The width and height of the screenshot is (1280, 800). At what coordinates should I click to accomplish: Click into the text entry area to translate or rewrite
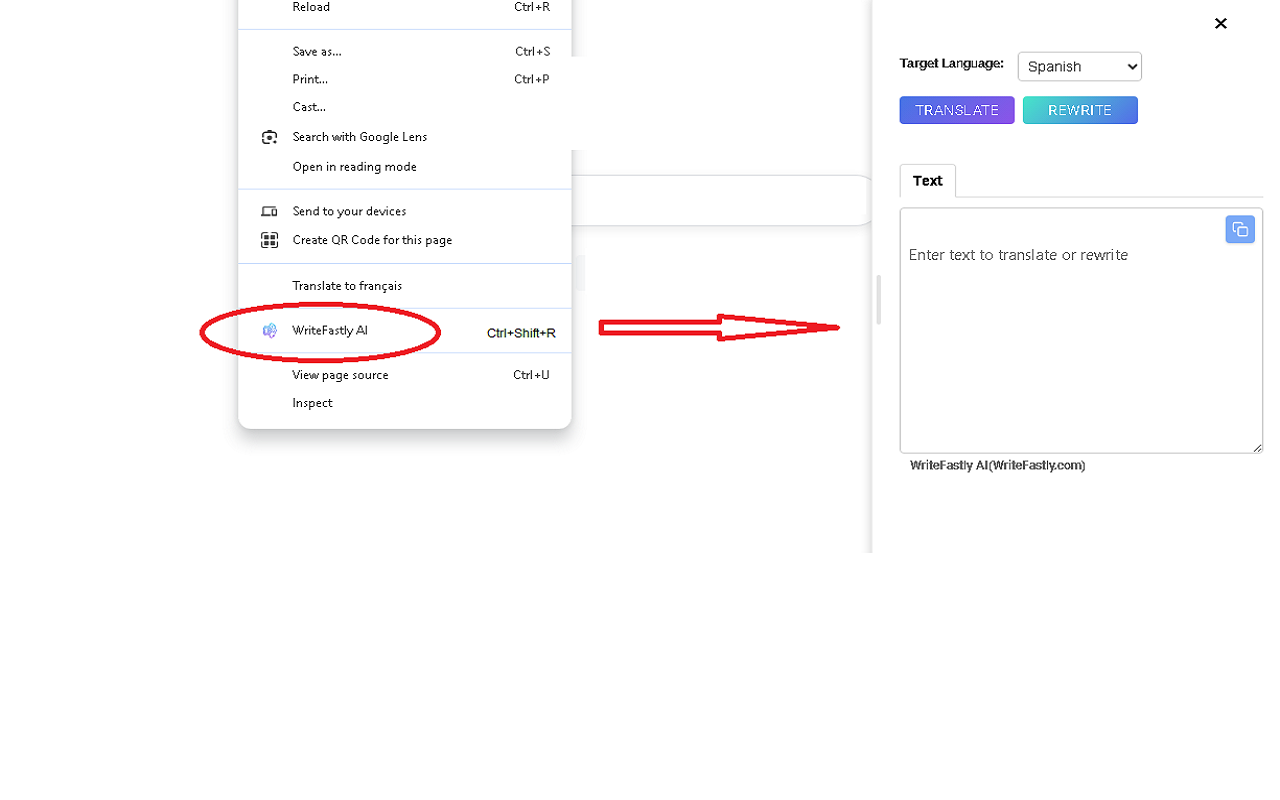coord(1081,330)
